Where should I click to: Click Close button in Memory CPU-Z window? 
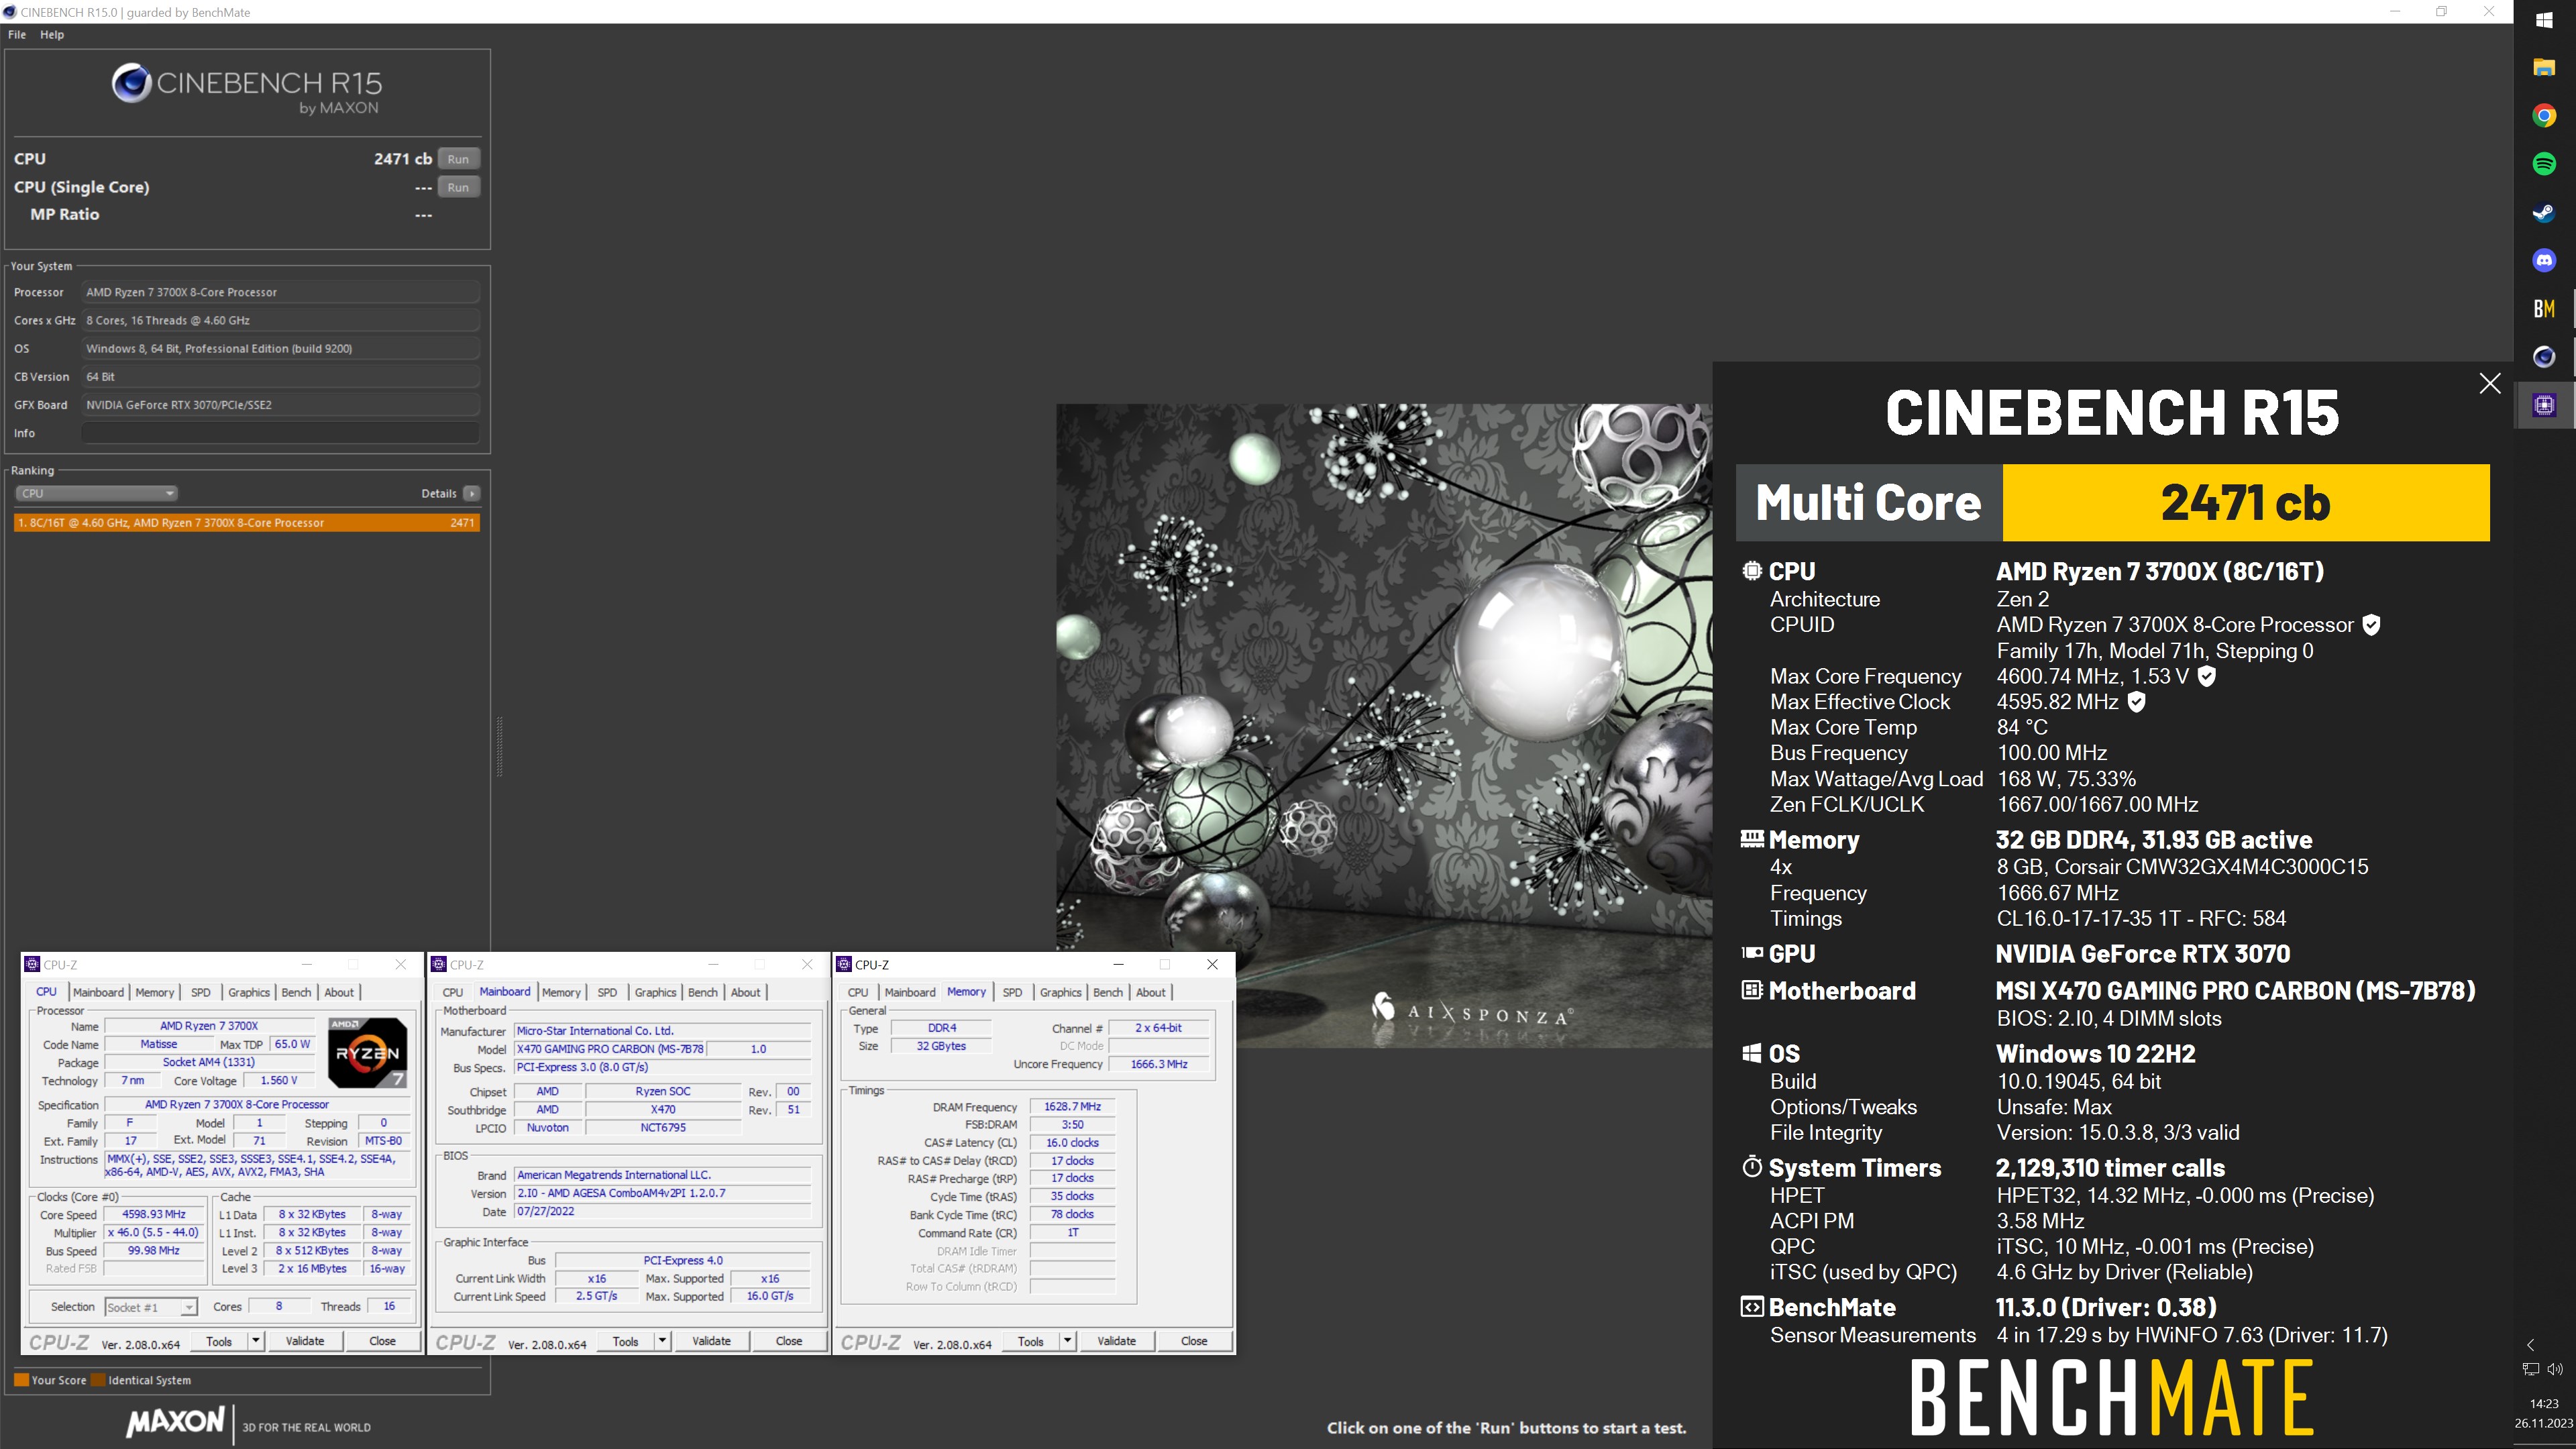coord(1194,1341)
